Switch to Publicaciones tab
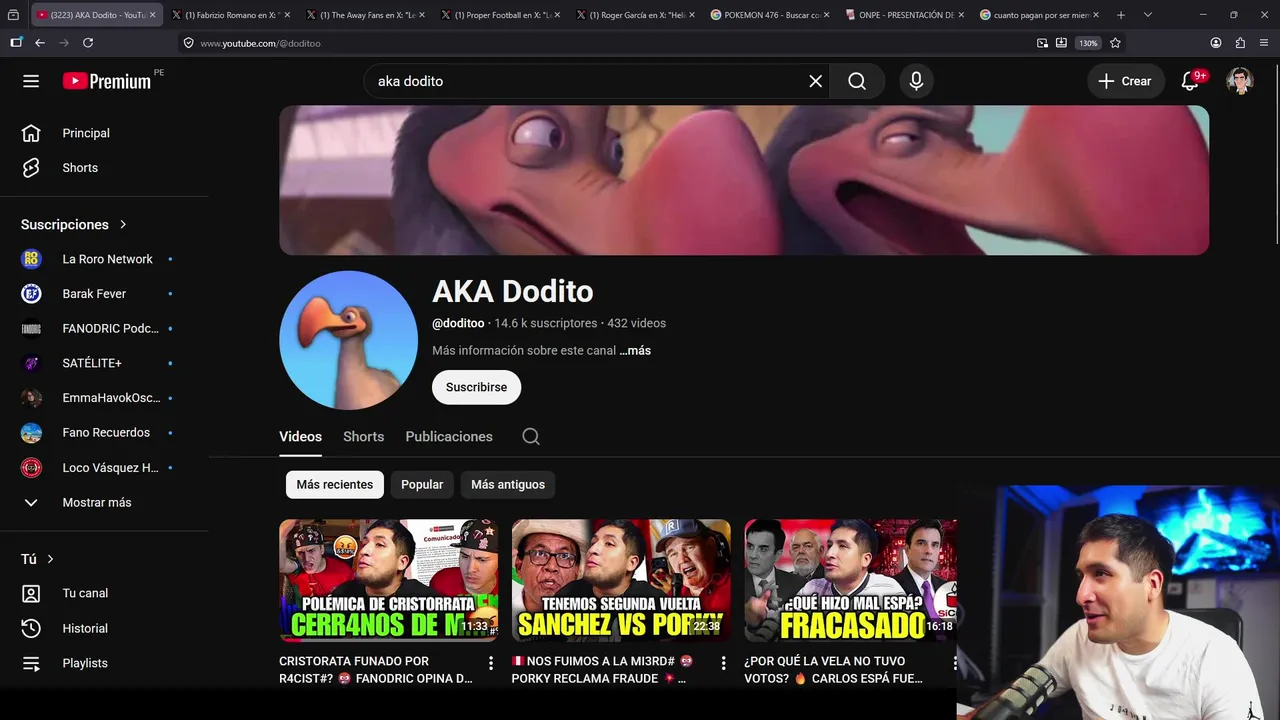The image size is (1280, 720). [449, 437]
